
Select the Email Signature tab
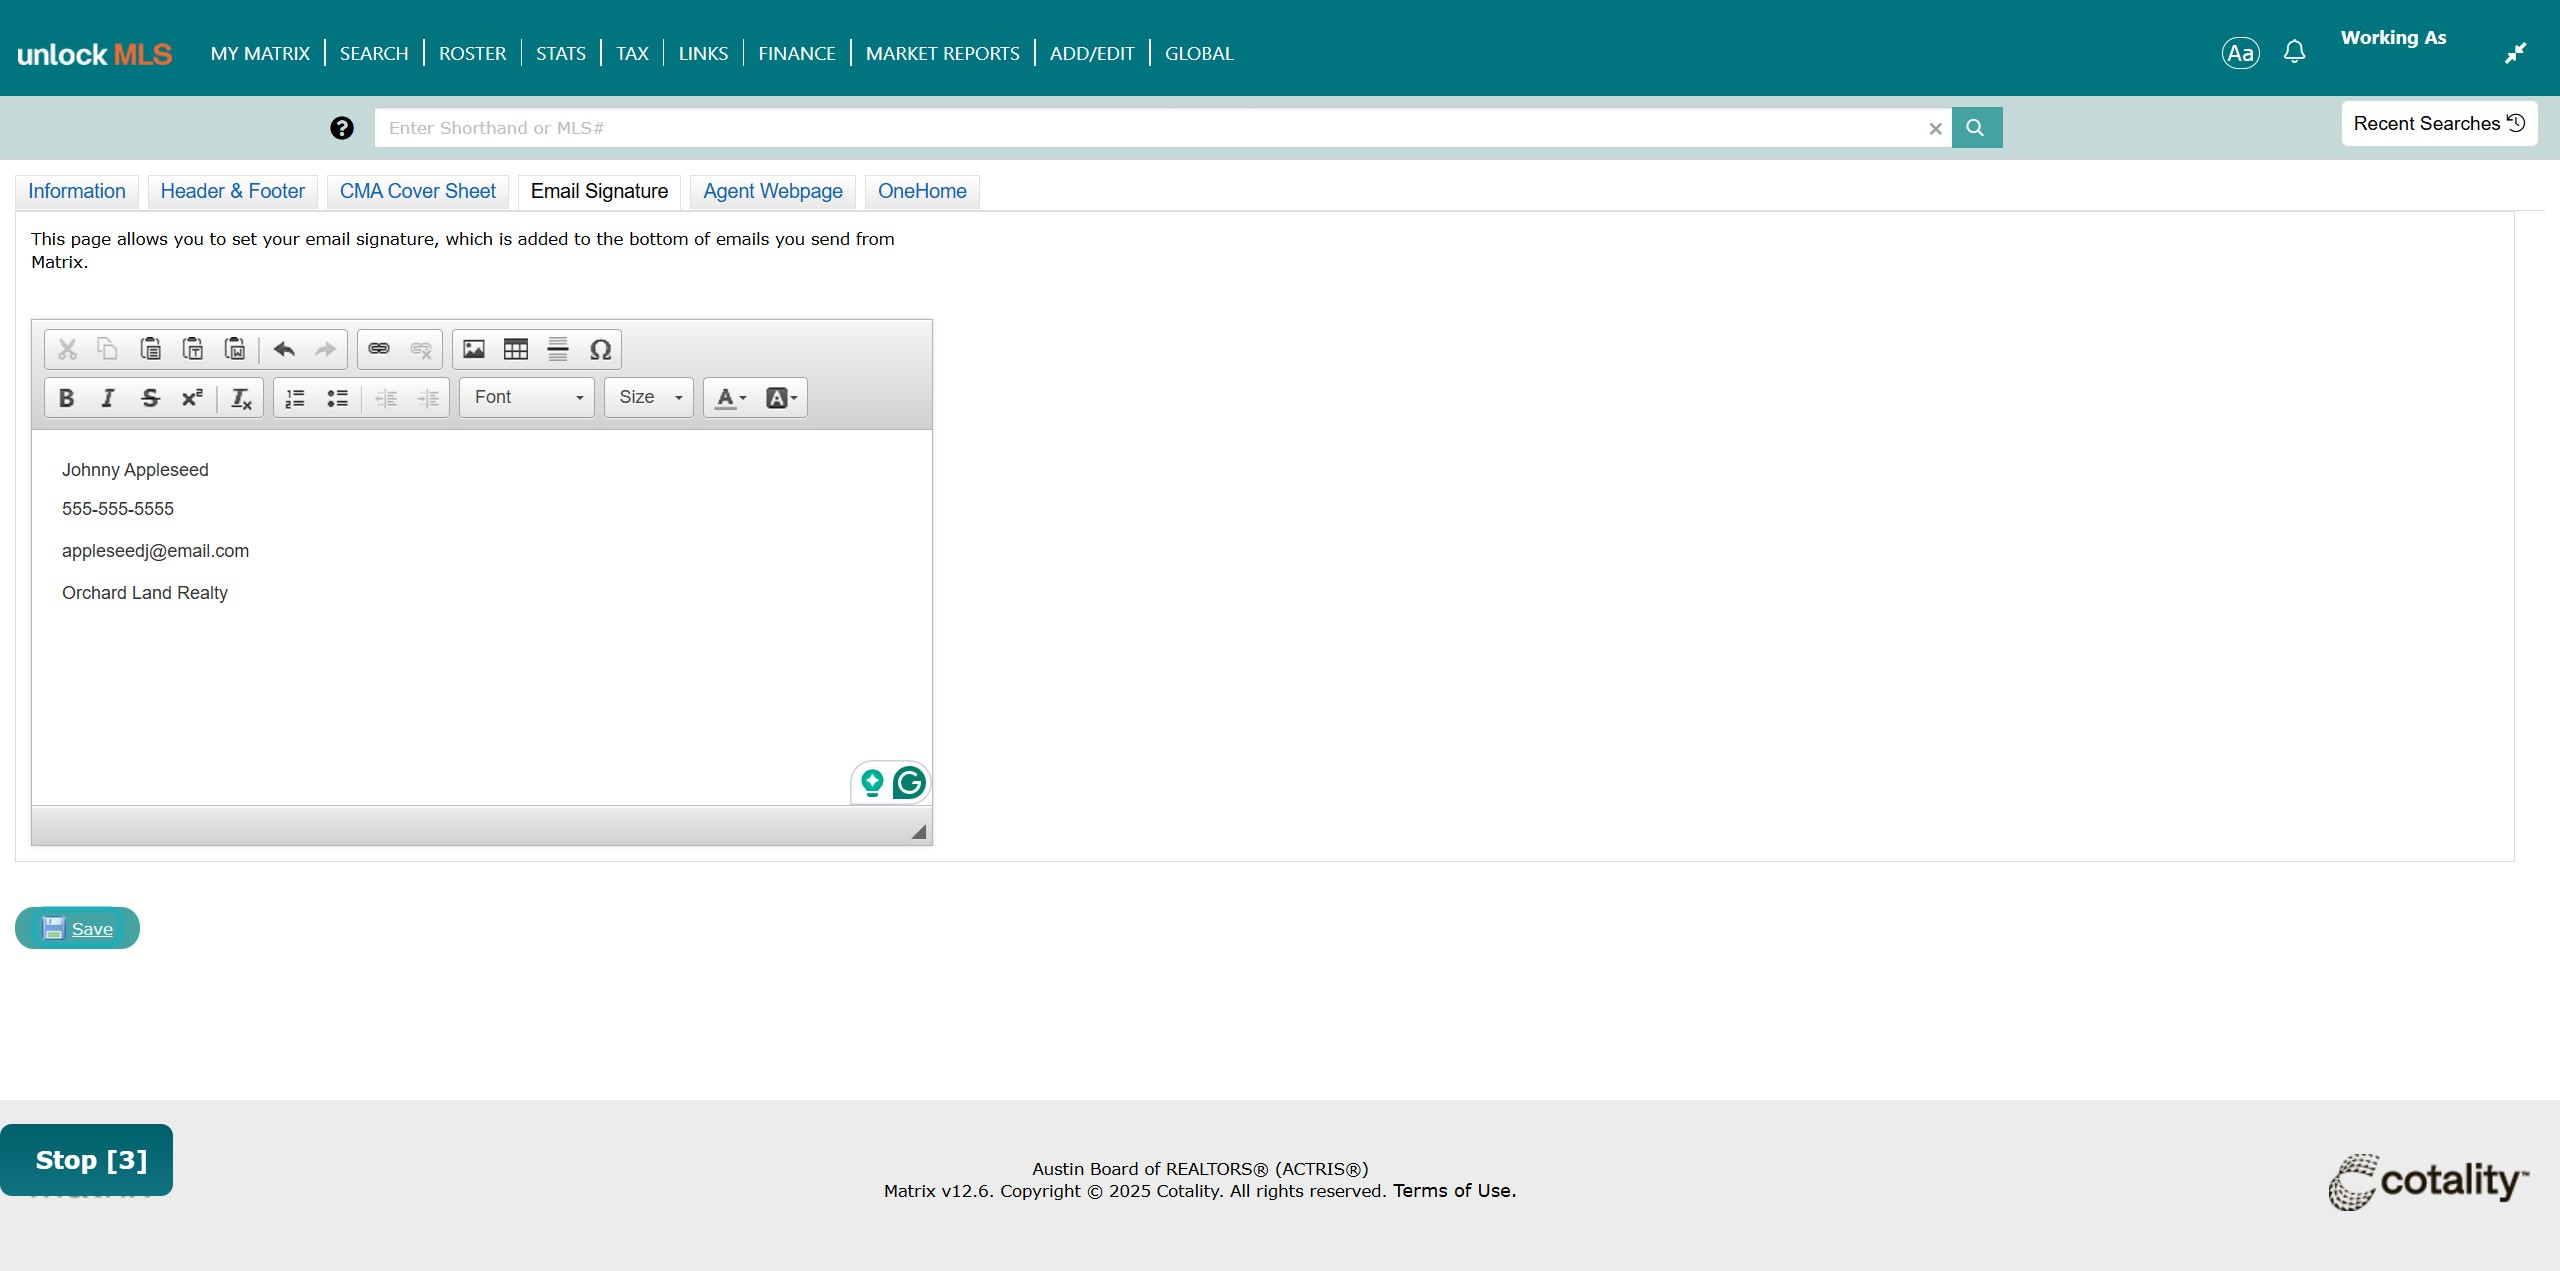[599, 191]
